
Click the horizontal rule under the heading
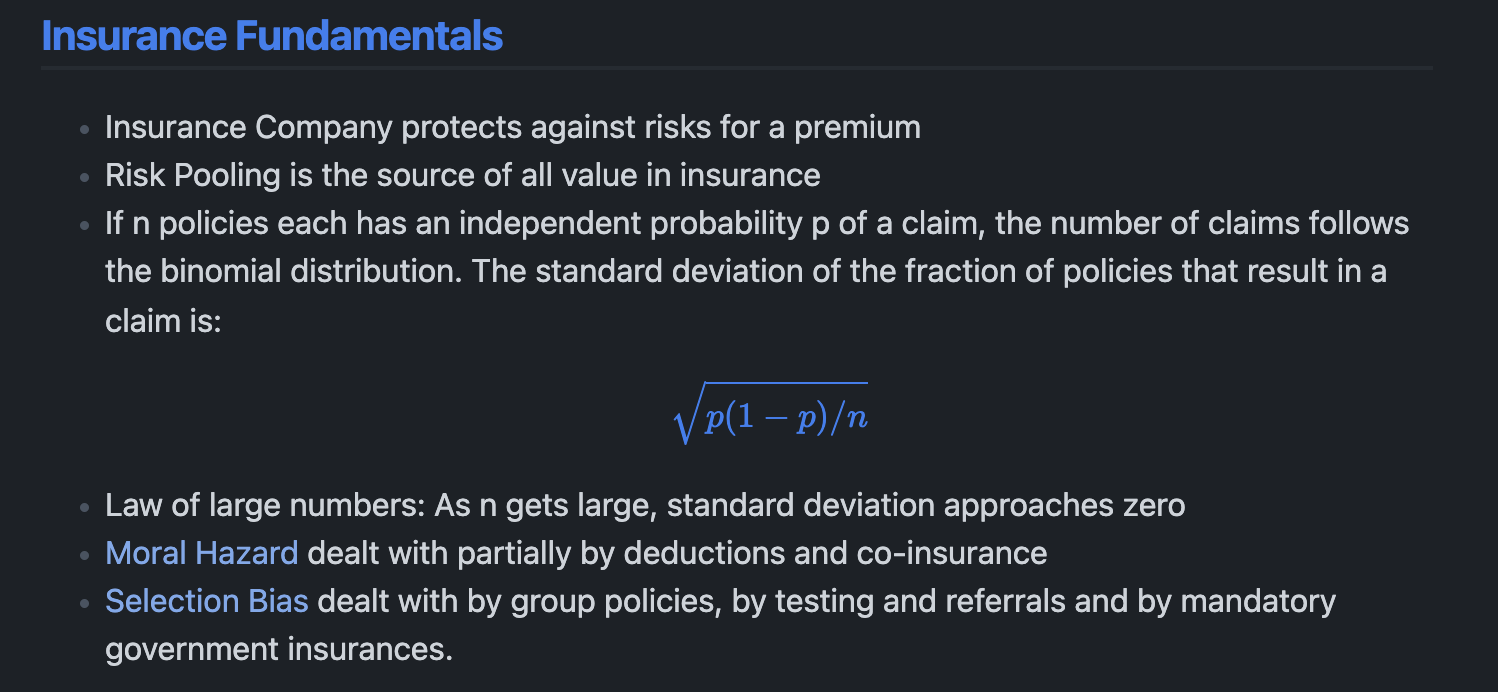point(736,68)
